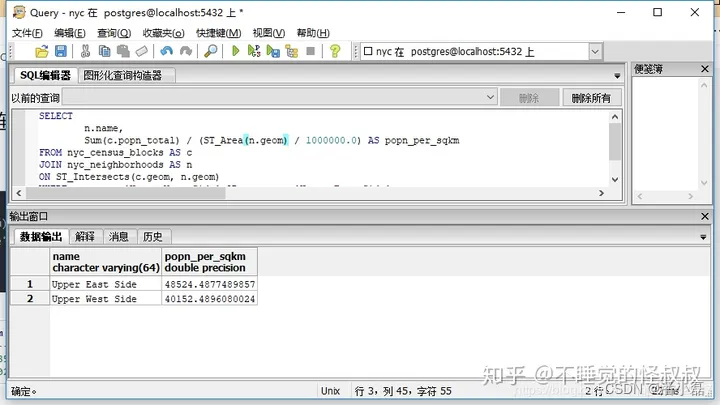This screenshot has height=405, width=720.
Task: Run the pgScript execute icon
Action: 254,51
